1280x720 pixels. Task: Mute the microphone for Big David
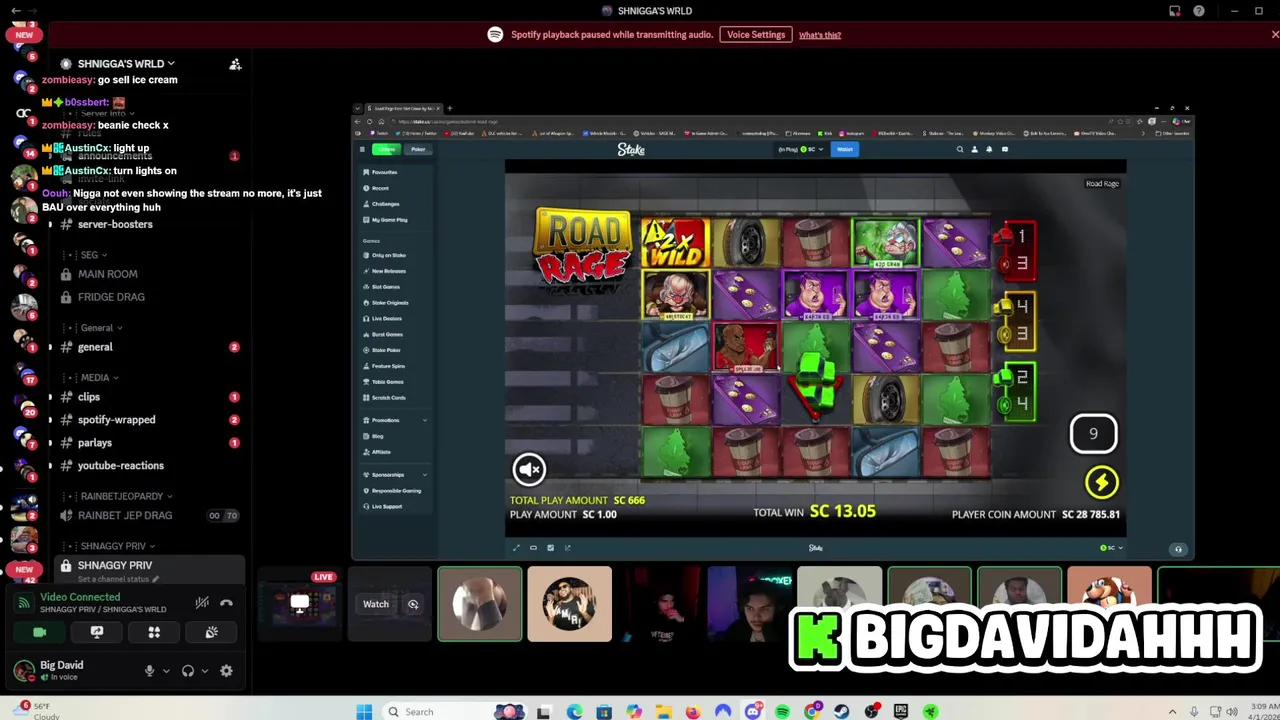pyautogui.click(x=150, y=671)
